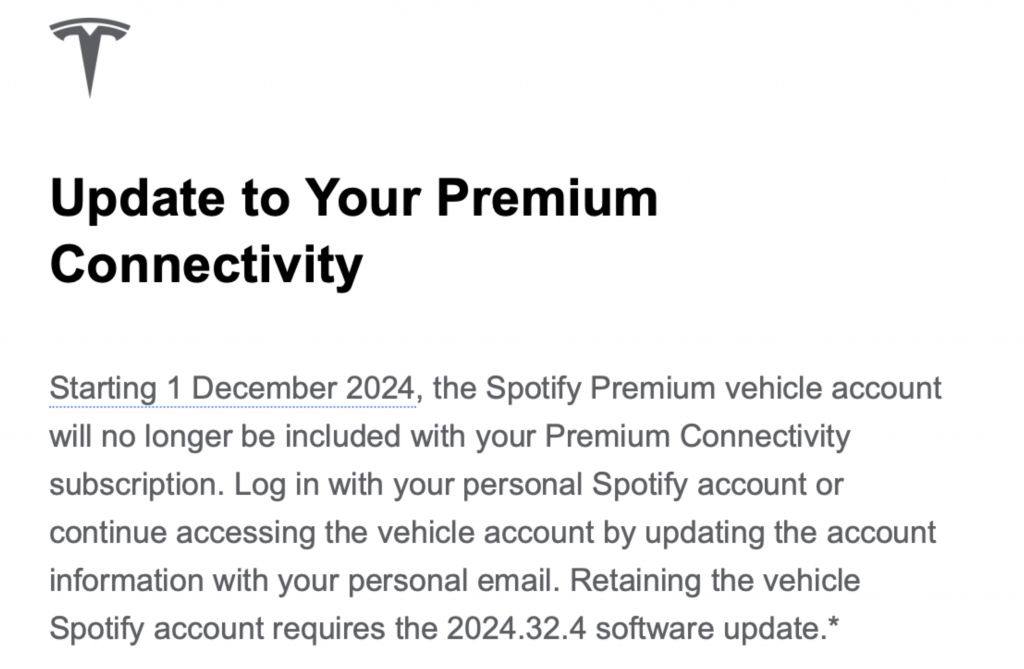The image size is (1024, 669).
Task: Click the year "2024" in the underlined date
Action: [379, 389]
